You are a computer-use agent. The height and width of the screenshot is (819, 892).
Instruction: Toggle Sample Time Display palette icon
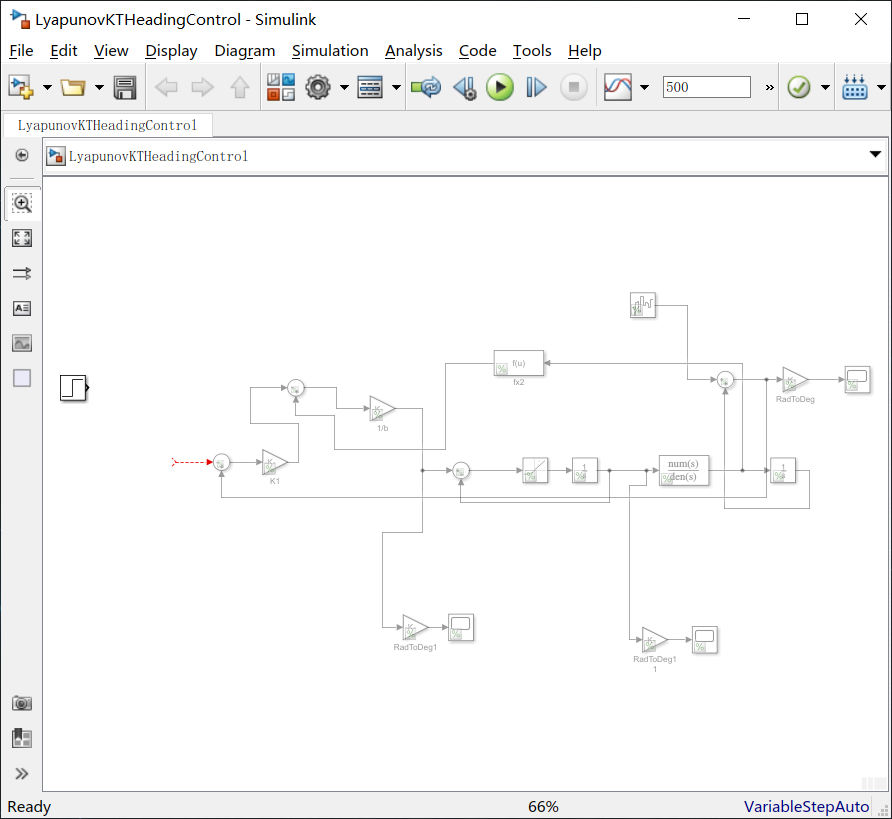pyautogui.click(x=22, y=274)
